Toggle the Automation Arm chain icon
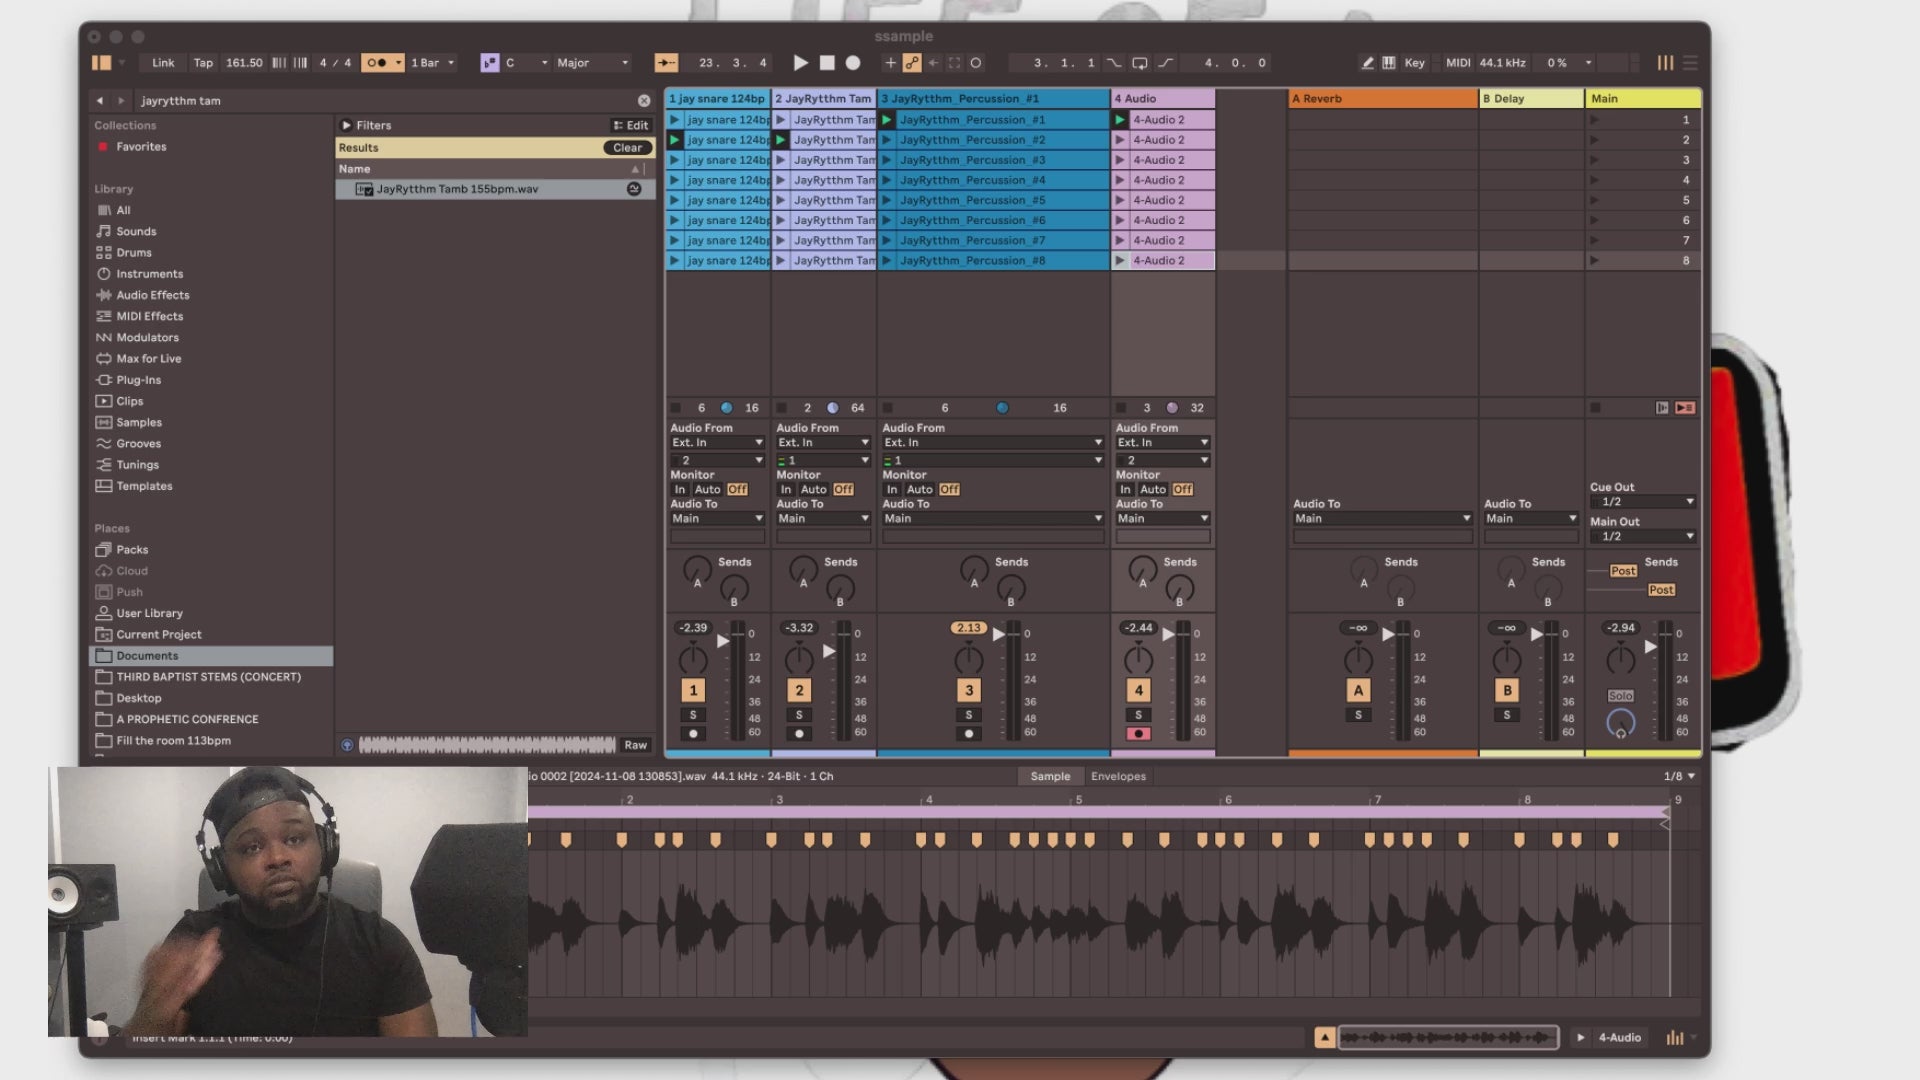Screen dimensions: 1920x1080 click(x=912, y=63)
